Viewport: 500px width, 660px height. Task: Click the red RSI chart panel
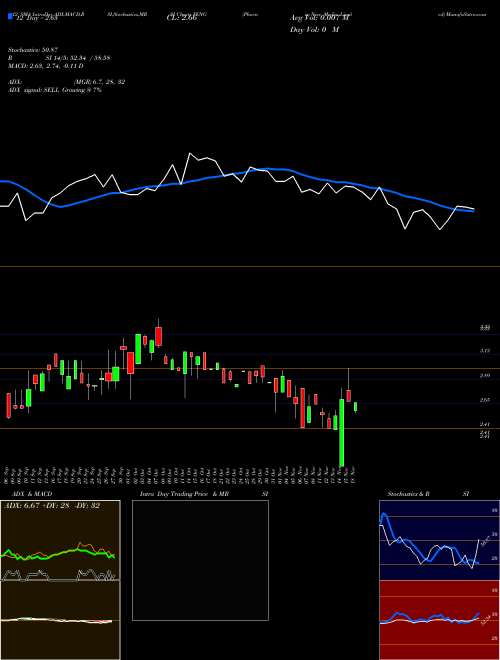pos(439,620)
